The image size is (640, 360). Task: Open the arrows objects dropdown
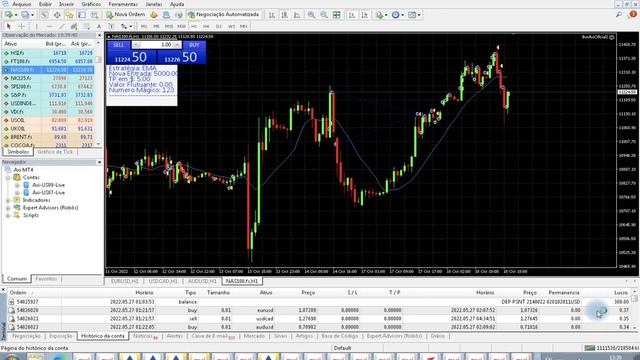(126, 27)
